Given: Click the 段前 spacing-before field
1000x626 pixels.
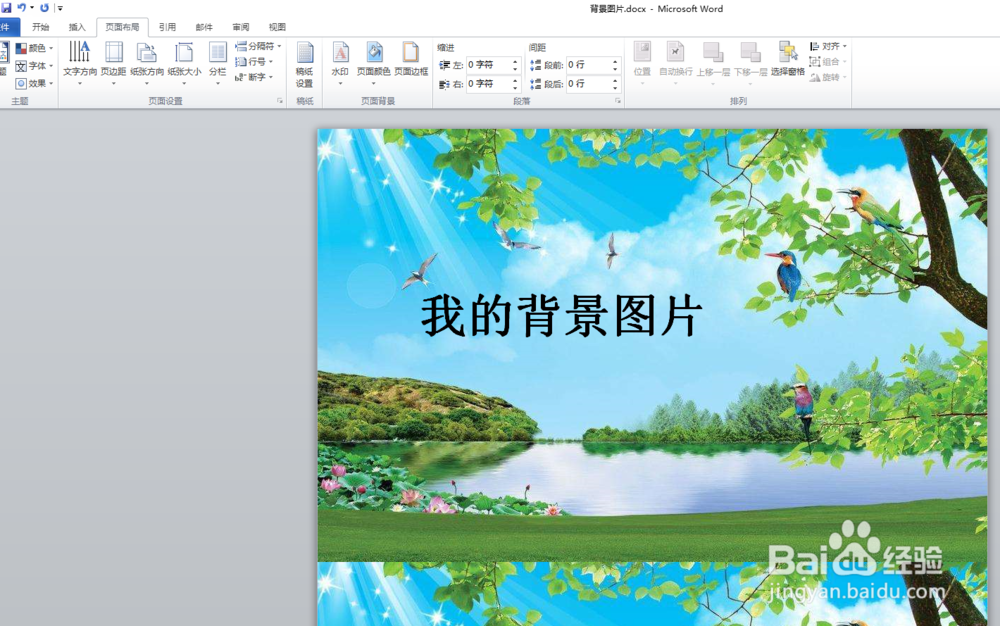Looking at the screenshot, I should click(x=588, y=65).
